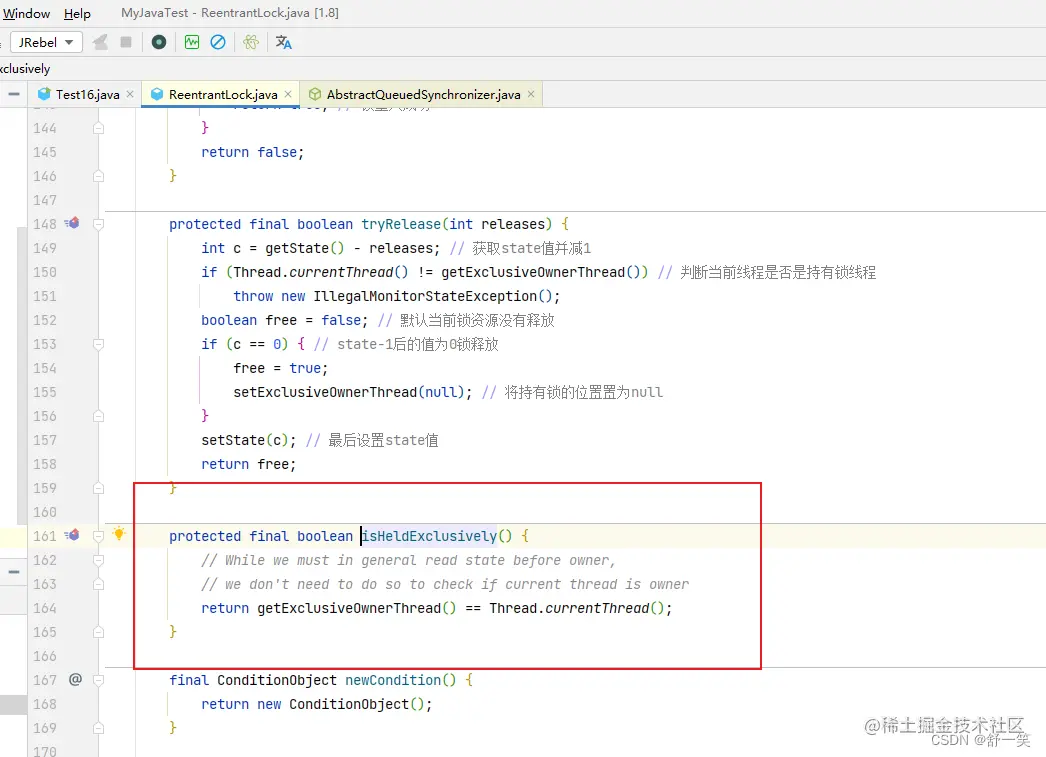1046x757 pixels.
Task: Click the override gutter icon on line 148
Action: click(72, 223)
